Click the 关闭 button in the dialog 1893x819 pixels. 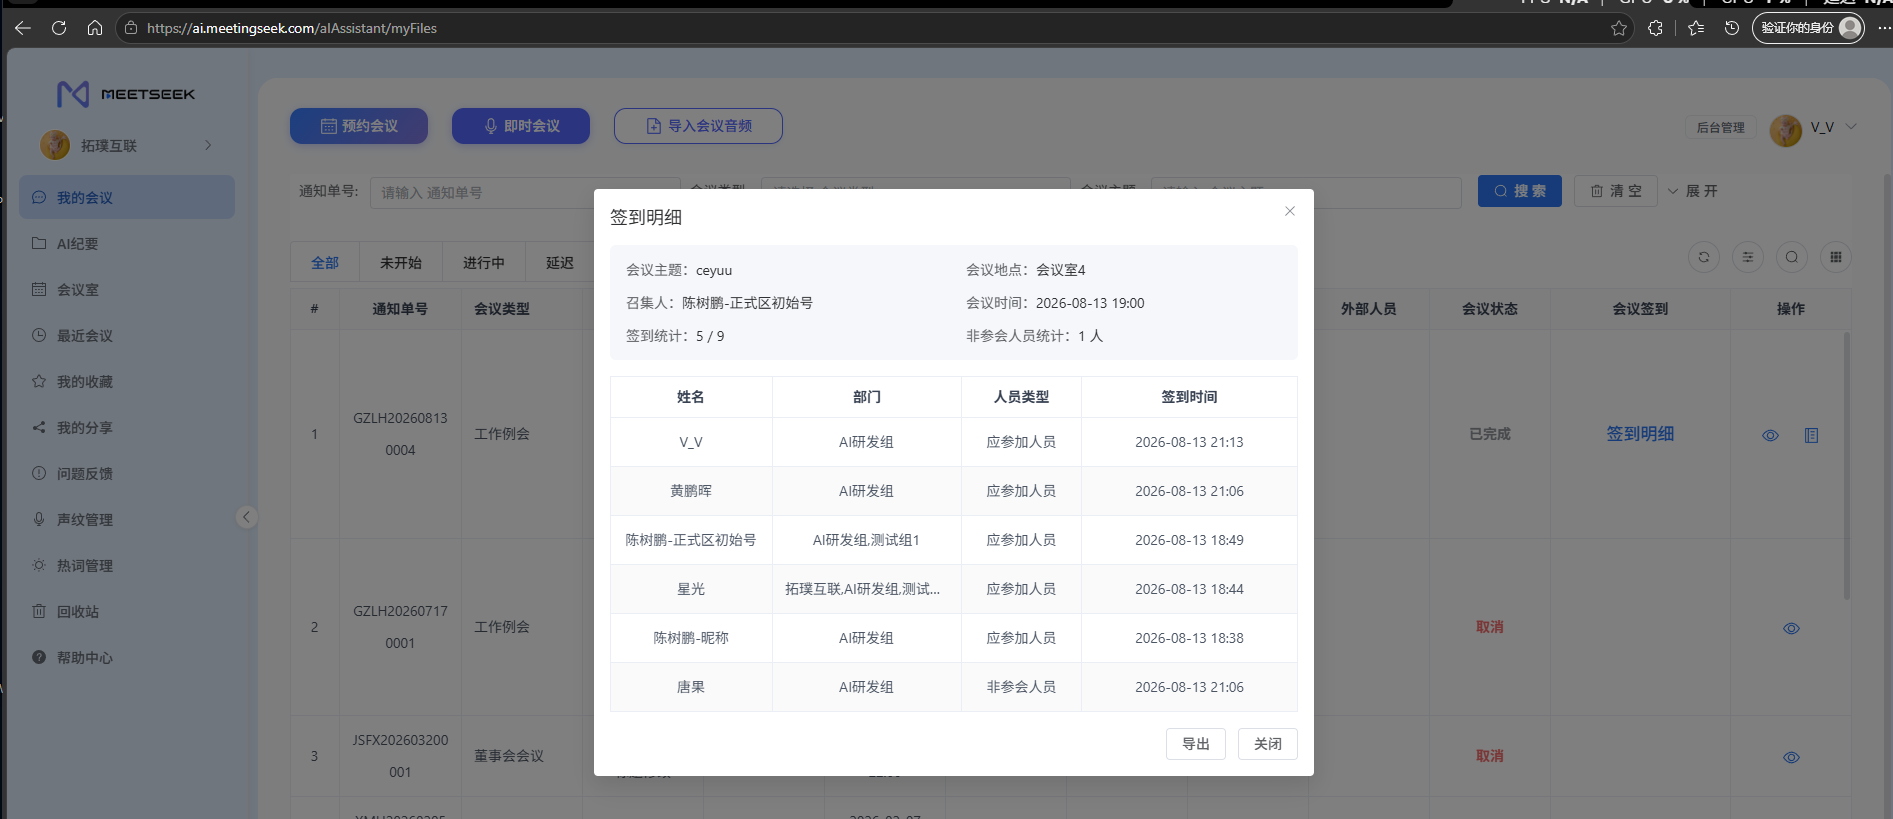(x=1268, y=744)
